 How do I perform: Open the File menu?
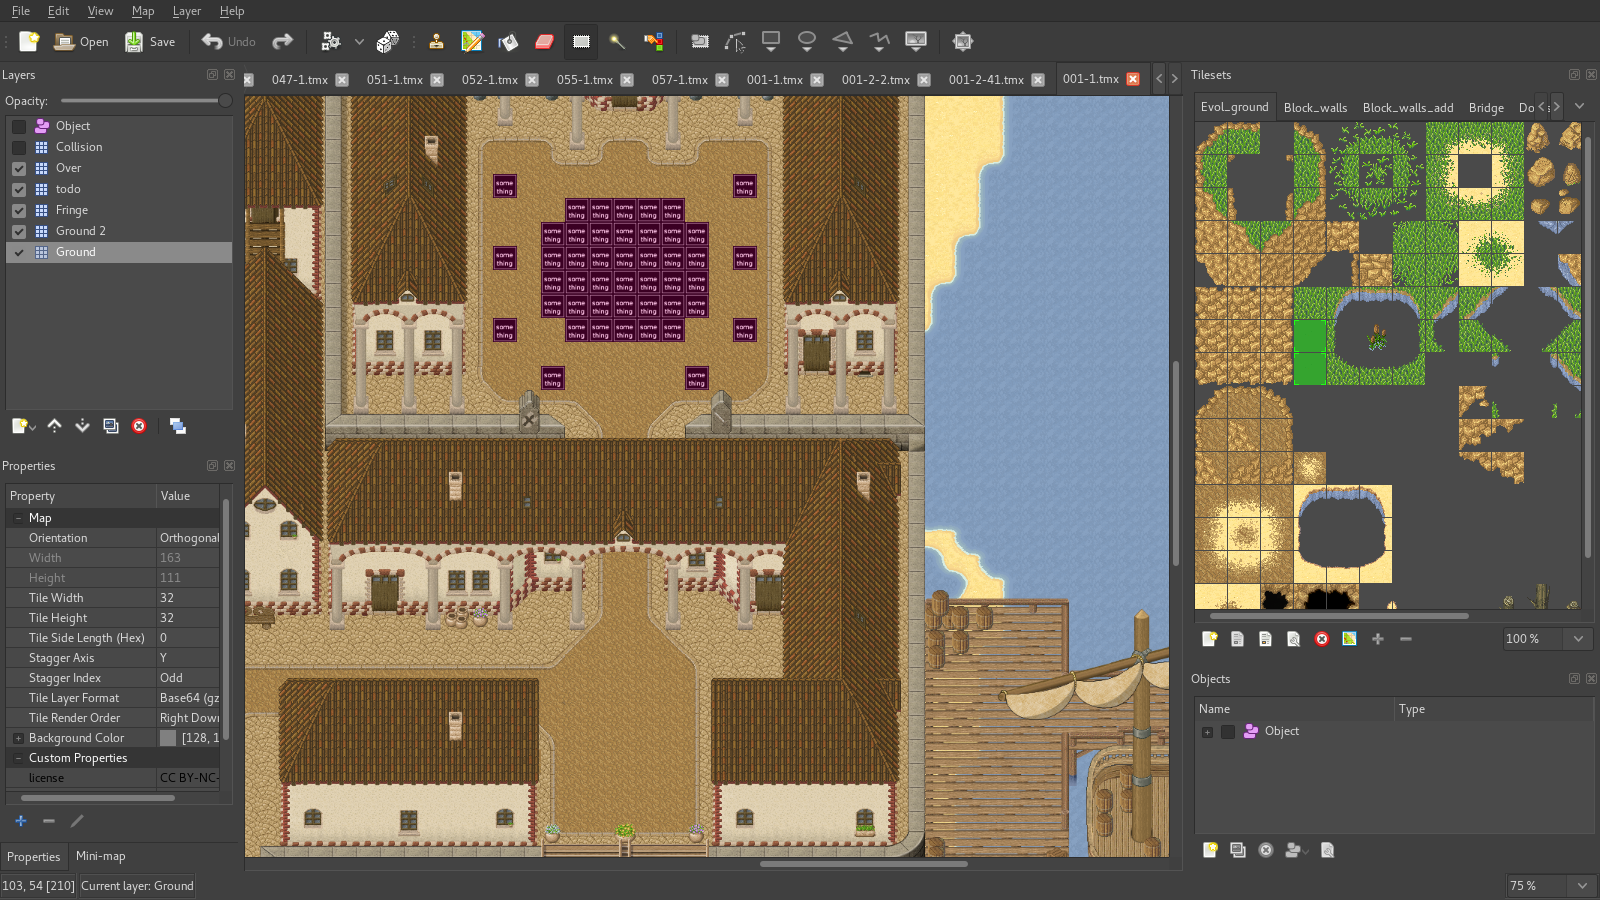point(20,11)
